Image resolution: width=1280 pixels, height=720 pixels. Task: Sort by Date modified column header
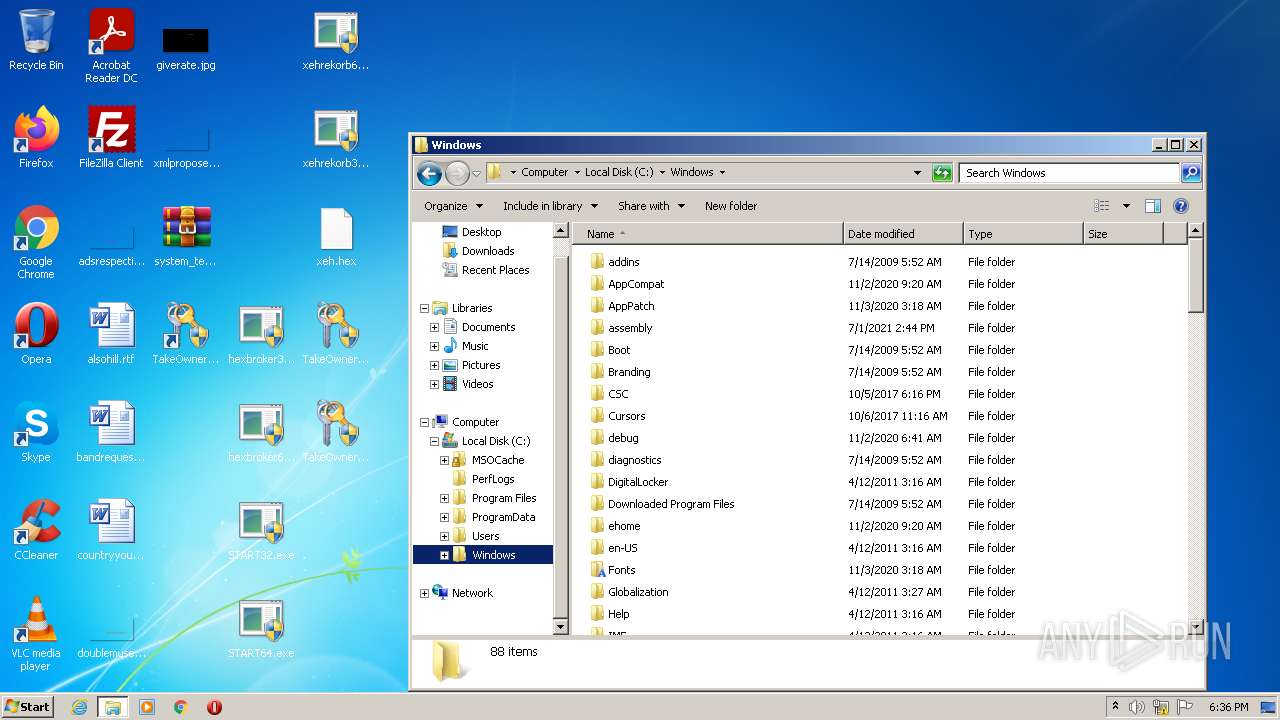tap(903, 234)
